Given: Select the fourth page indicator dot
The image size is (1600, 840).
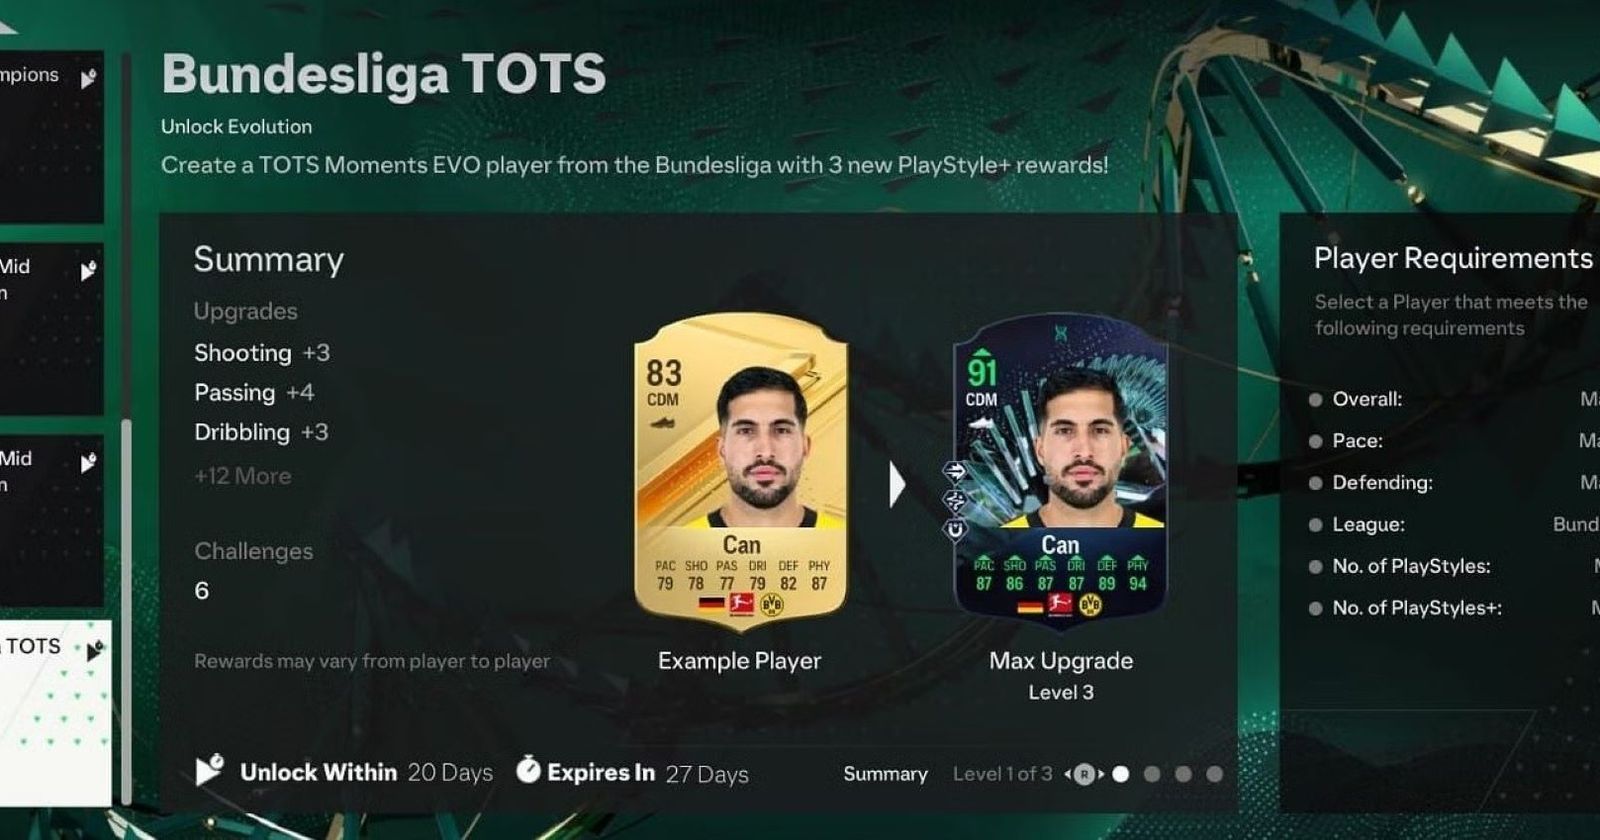Looking at the screenshot, I should click(x=1214, y=774).
